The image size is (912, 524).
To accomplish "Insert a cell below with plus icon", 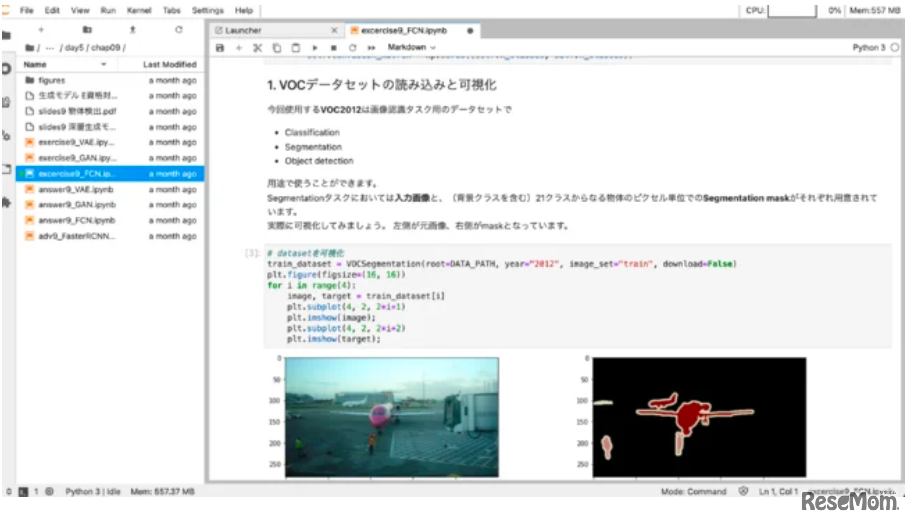I will 239,47.
